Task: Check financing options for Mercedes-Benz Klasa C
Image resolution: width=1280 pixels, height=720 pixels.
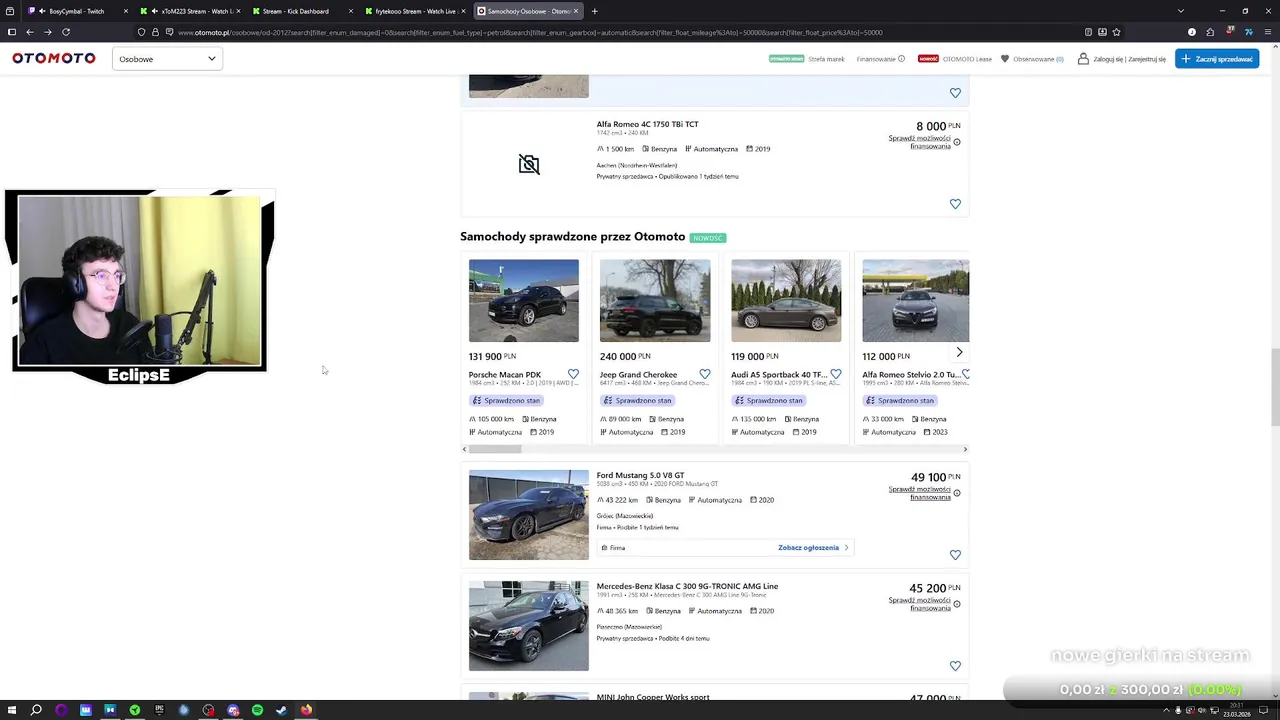Action: pos(919,604)
